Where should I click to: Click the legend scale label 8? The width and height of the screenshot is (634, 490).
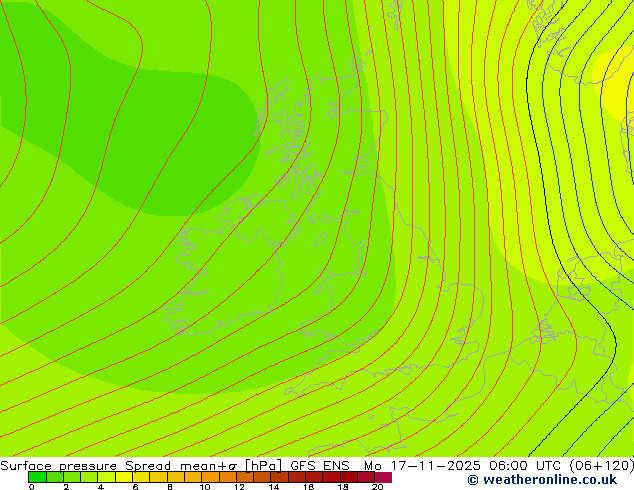point(170,487)
